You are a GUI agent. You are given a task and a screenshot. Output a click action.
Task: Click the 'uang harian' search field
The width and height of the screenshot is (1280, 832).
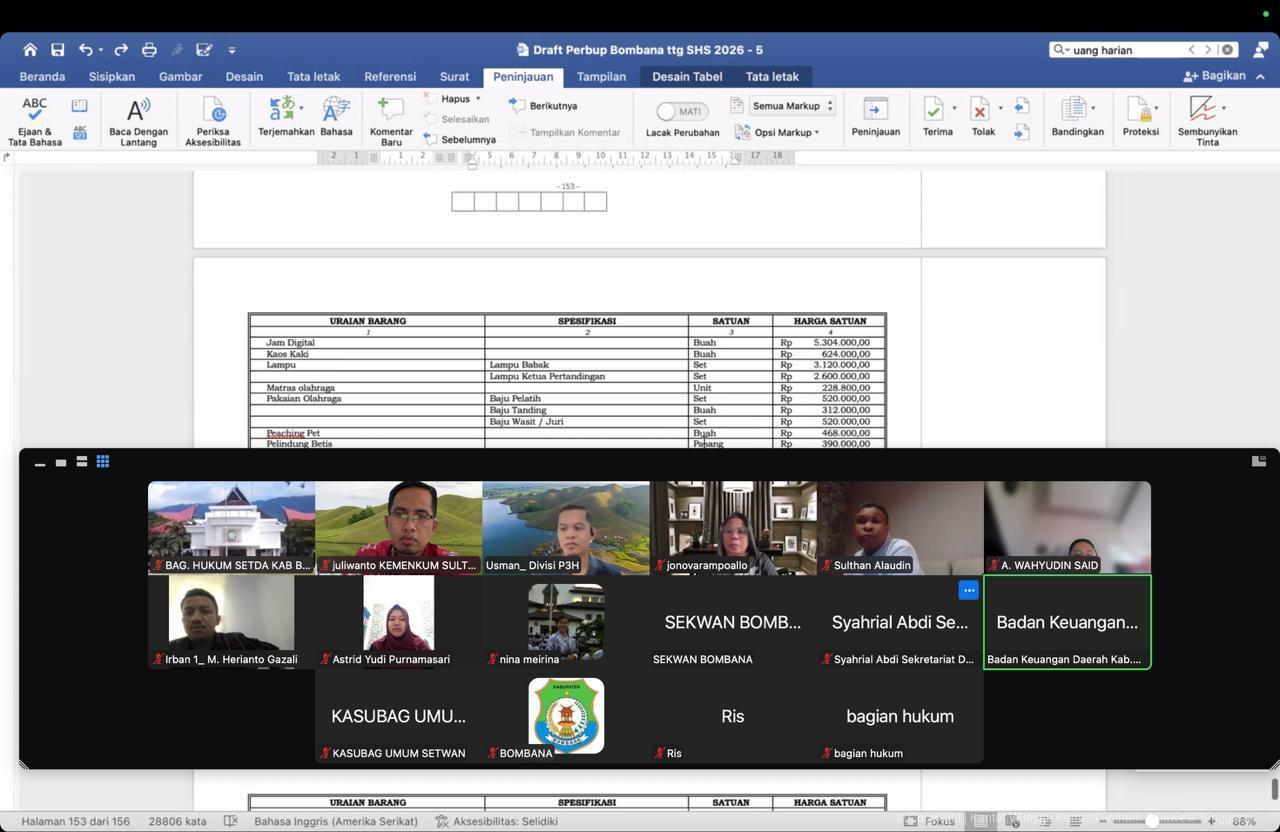click(x=1126, y=50)
